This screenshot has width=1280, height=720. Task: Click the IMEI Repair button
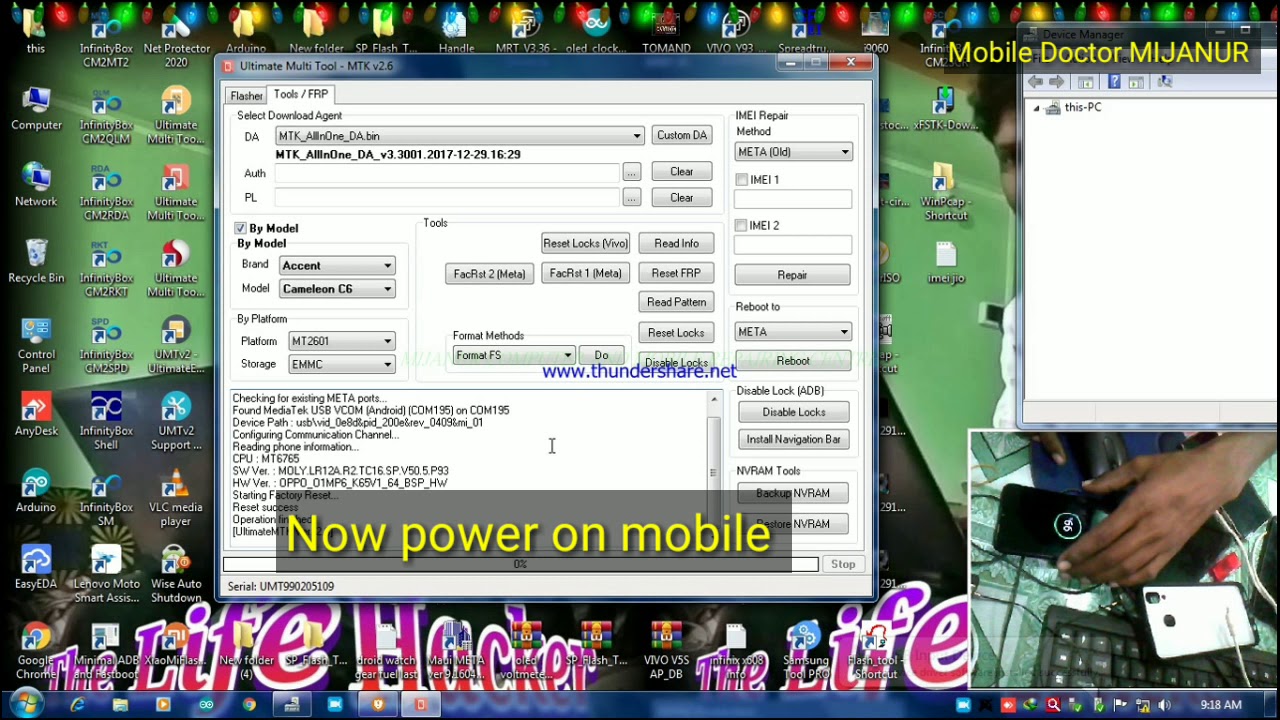(x=792, y=275)
